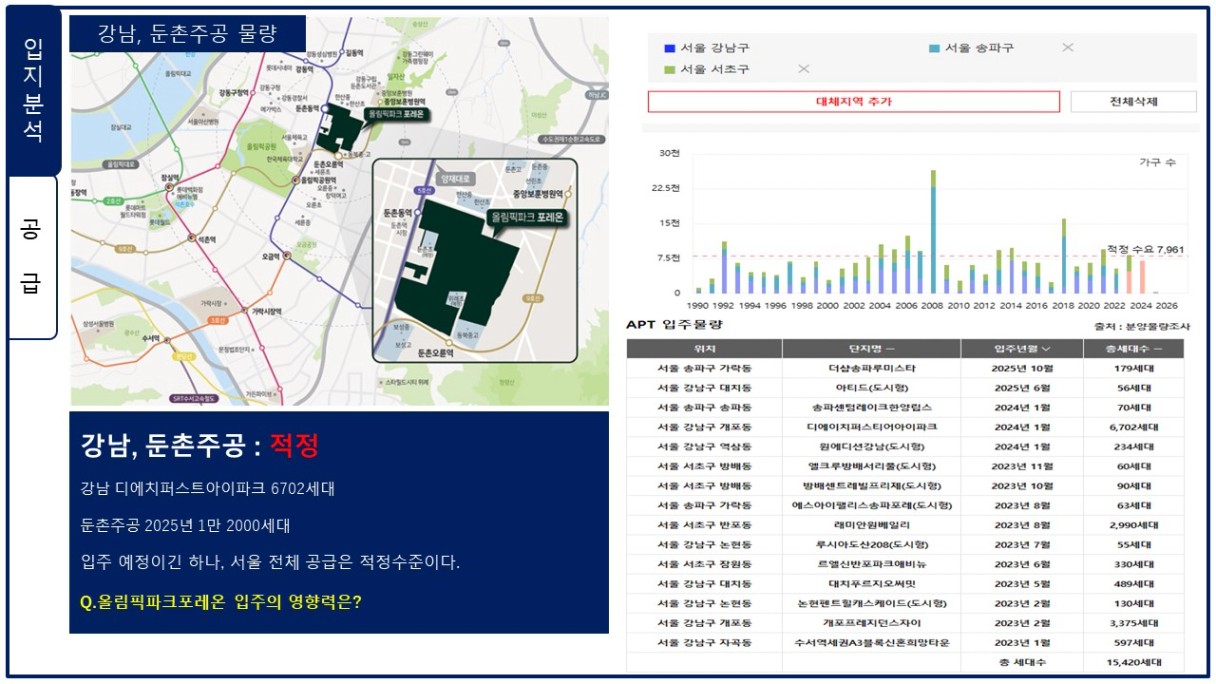Click the pink 2024 bar in chart
The width and height of the screenshot is (1216, 684).
(1142, 277)
